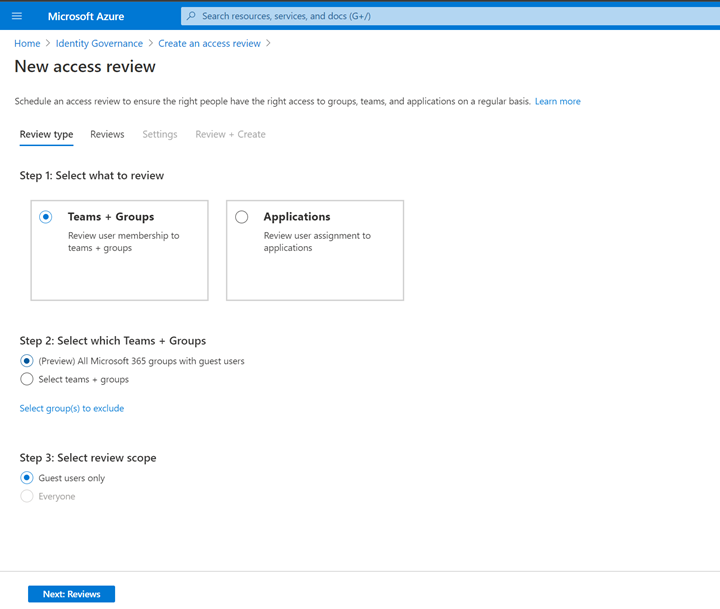Click the Review user membership to teams + groups description
Image resolution: width=720 pixels, height=609 pixels.
click(124, 242)
